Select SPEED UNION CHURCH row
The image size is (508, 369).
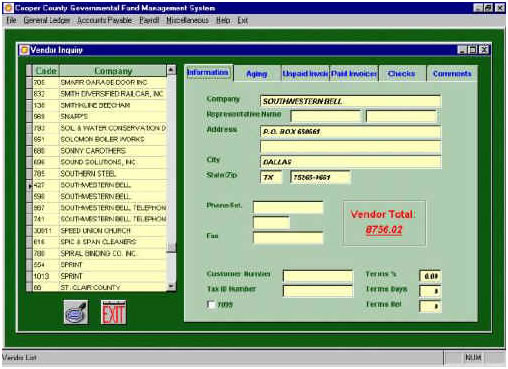point(99,230)
